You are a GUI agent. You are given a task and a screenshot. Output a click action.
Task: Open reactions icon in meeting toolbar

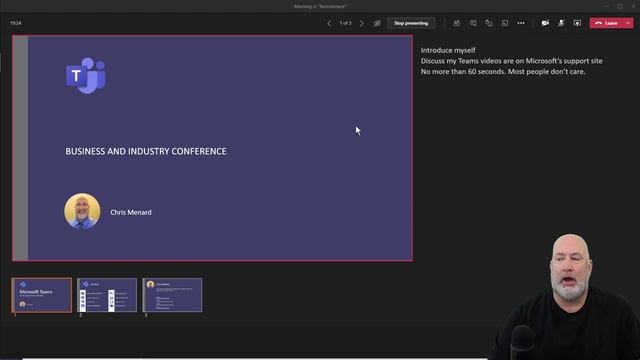point(489,23)
